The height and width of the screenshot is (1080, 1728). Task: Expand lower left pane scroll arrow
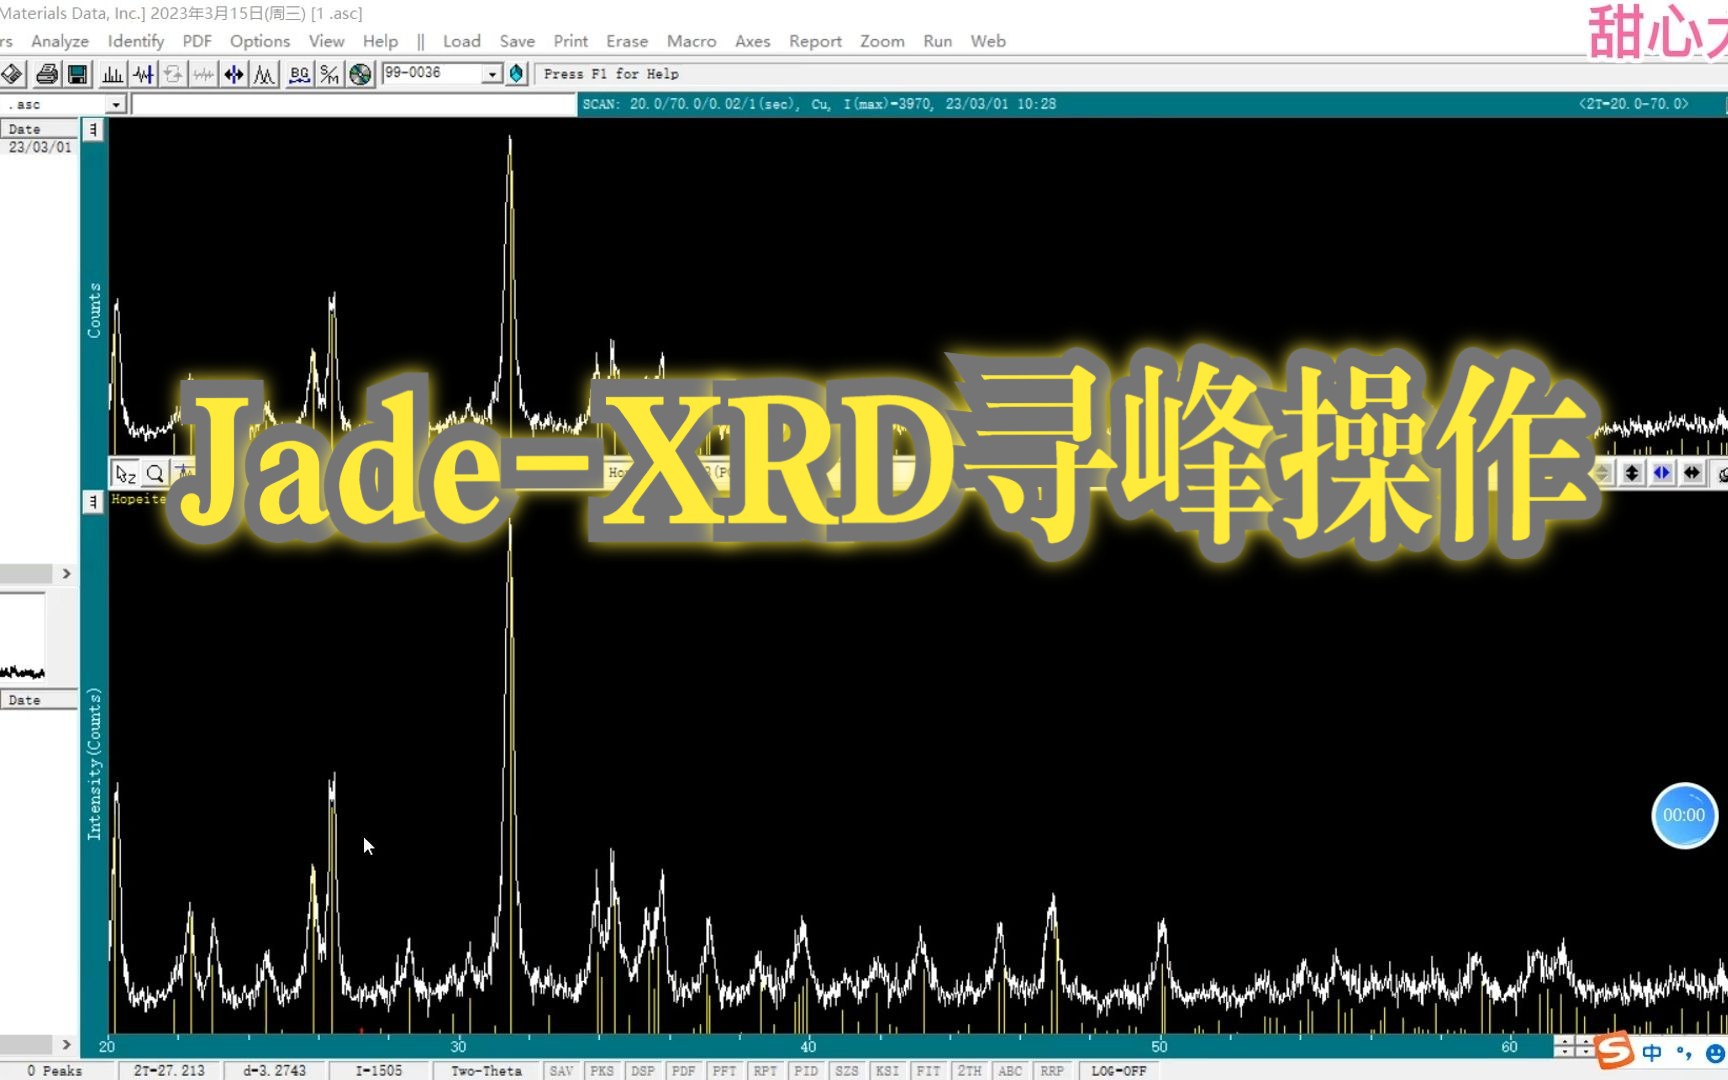coord(66,1045)
